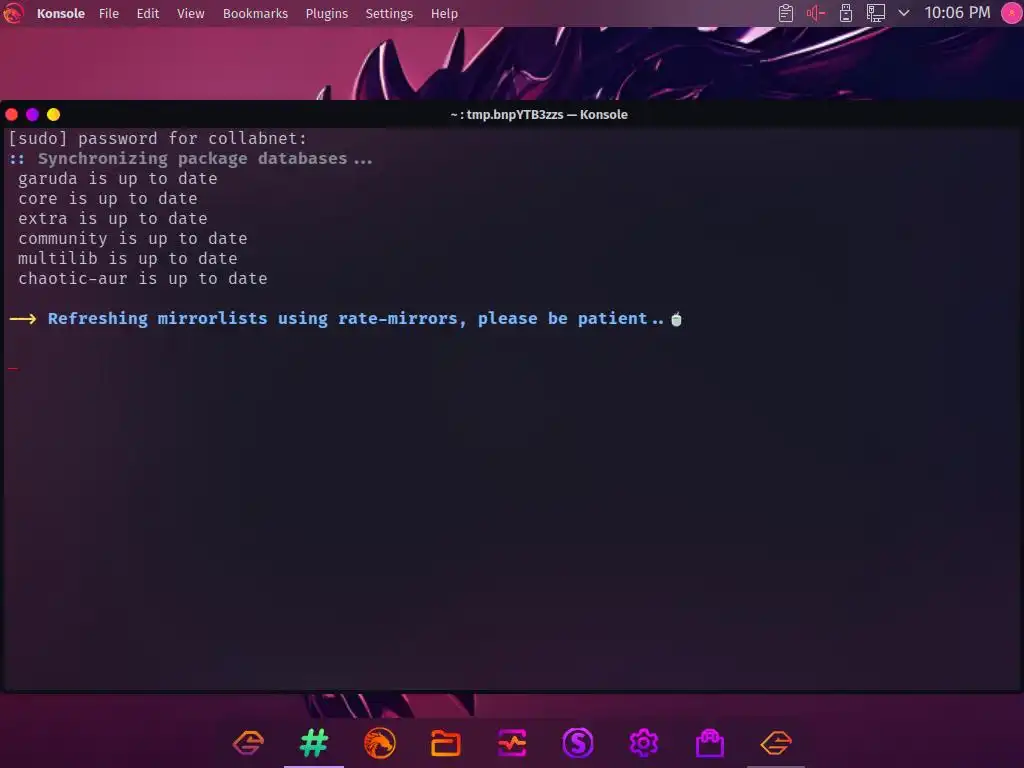This screenshot has width=1024, height=768.
Task: Open the Settings menu
Action: pos(389,14)
